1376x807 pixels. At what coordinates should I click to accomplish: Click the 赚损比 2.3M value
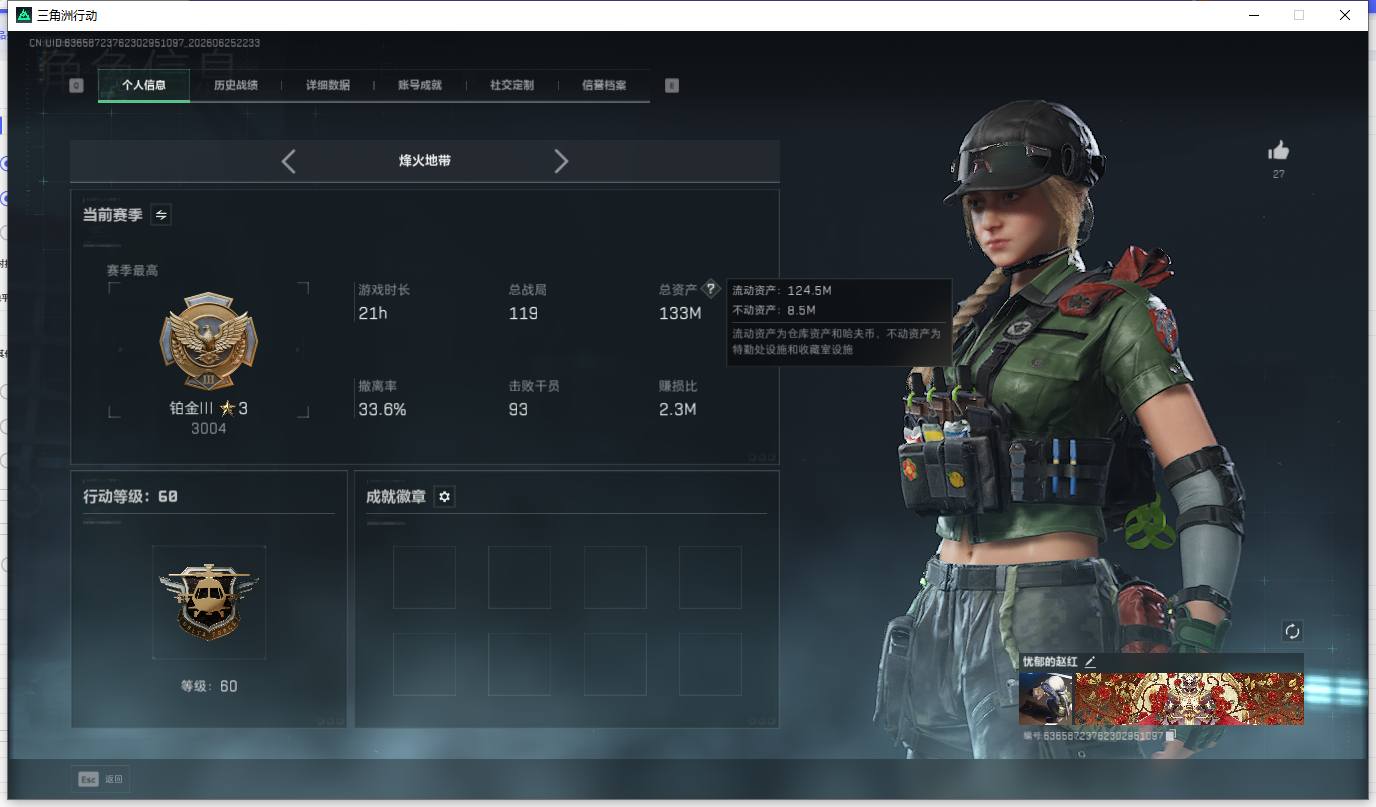[x=677, y=410]
